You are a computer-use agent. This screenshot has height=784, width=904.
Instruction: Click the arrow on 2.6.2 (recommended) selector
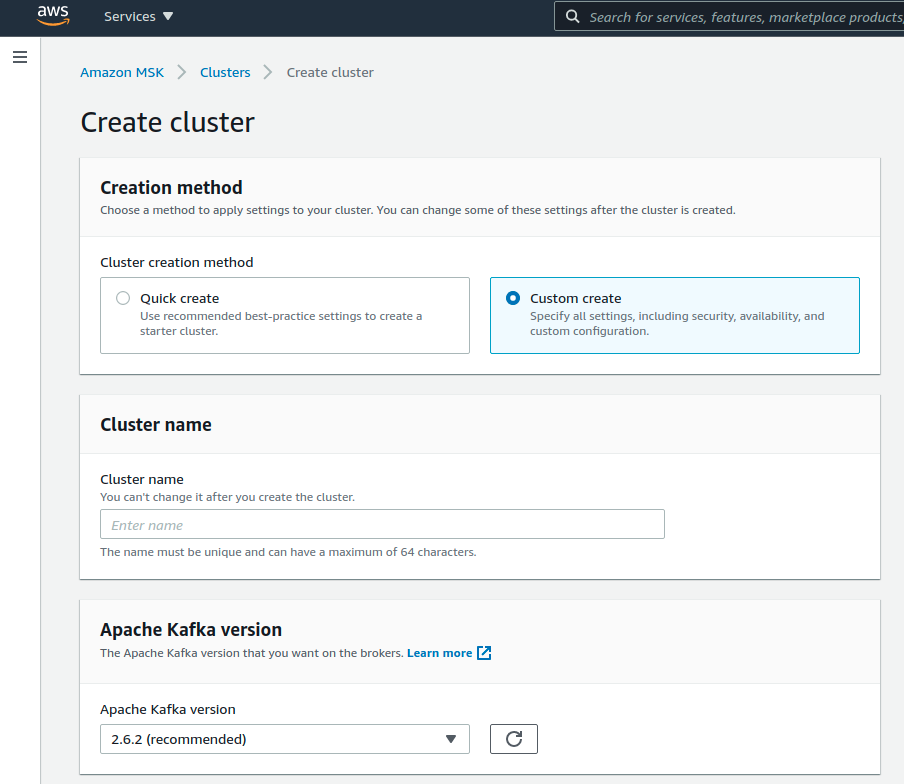450,739
